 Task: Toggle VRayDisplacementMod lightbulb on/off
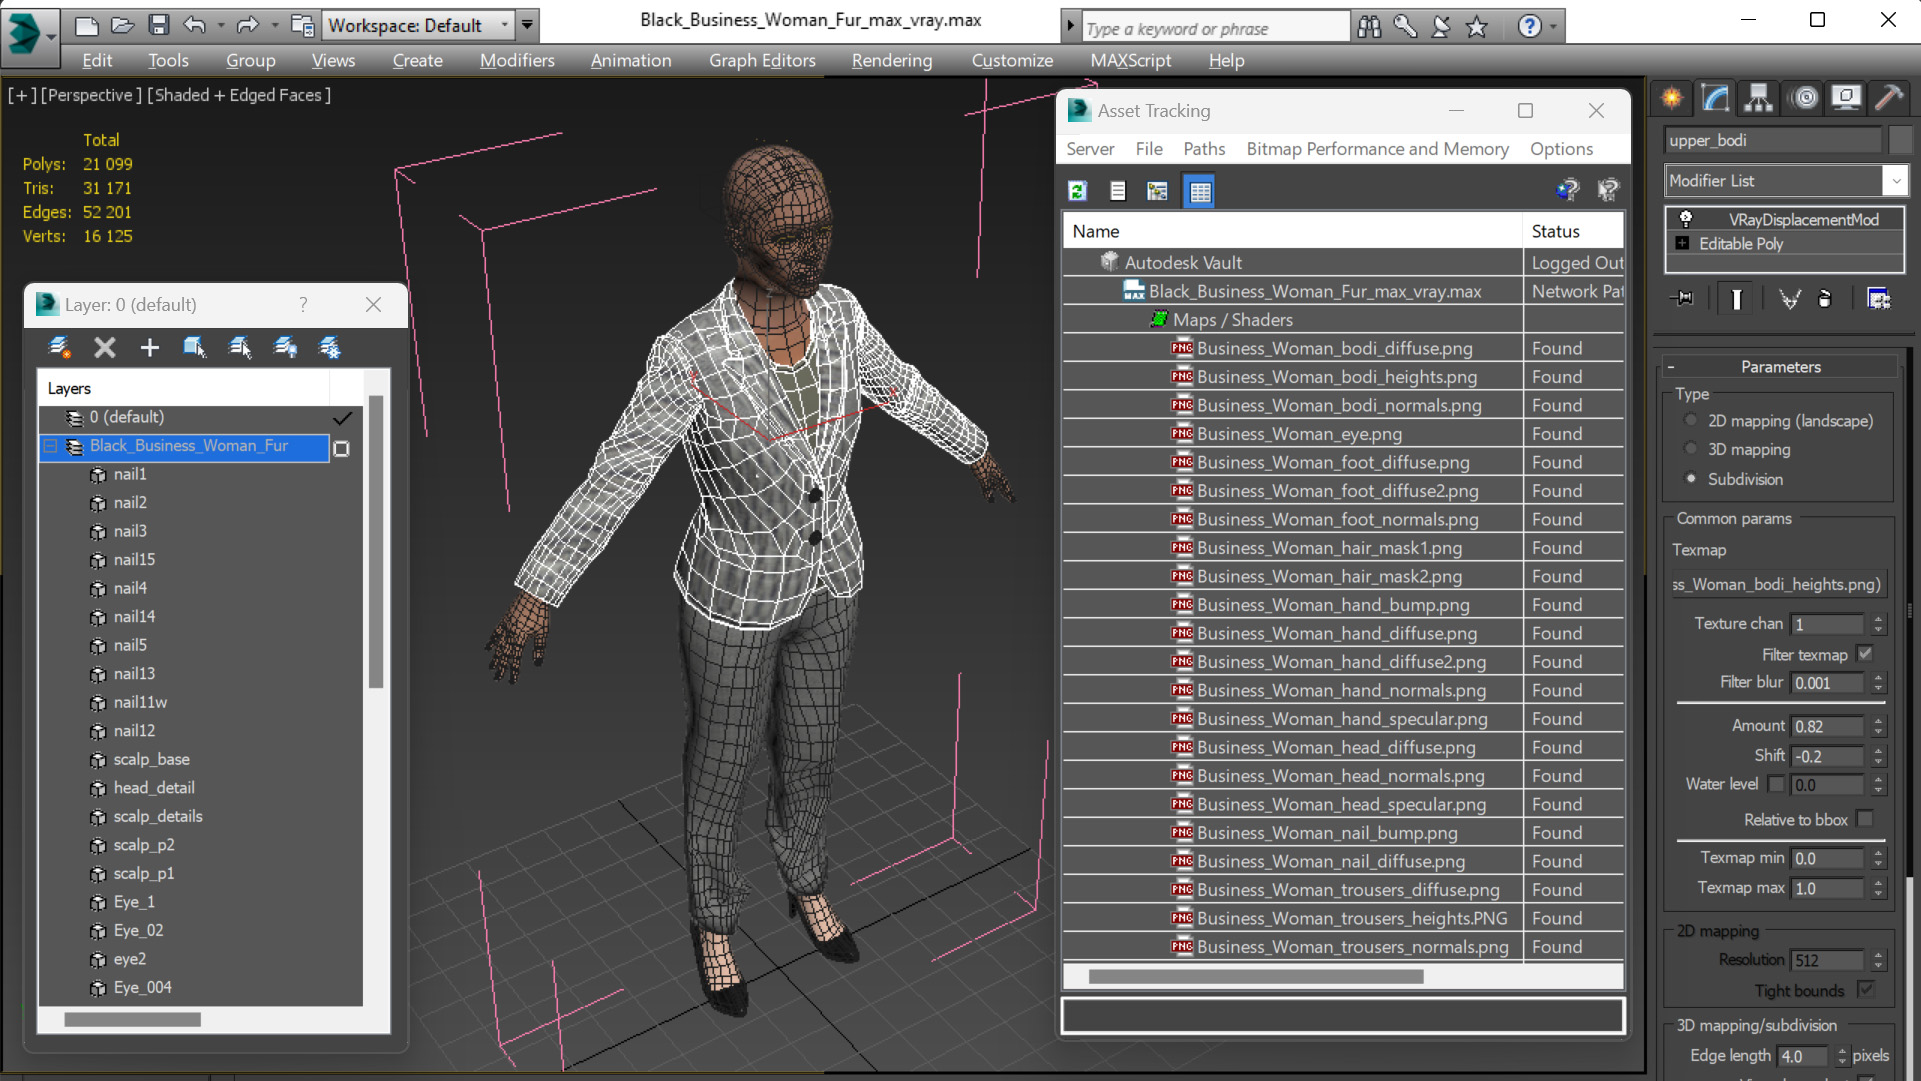1686,219
